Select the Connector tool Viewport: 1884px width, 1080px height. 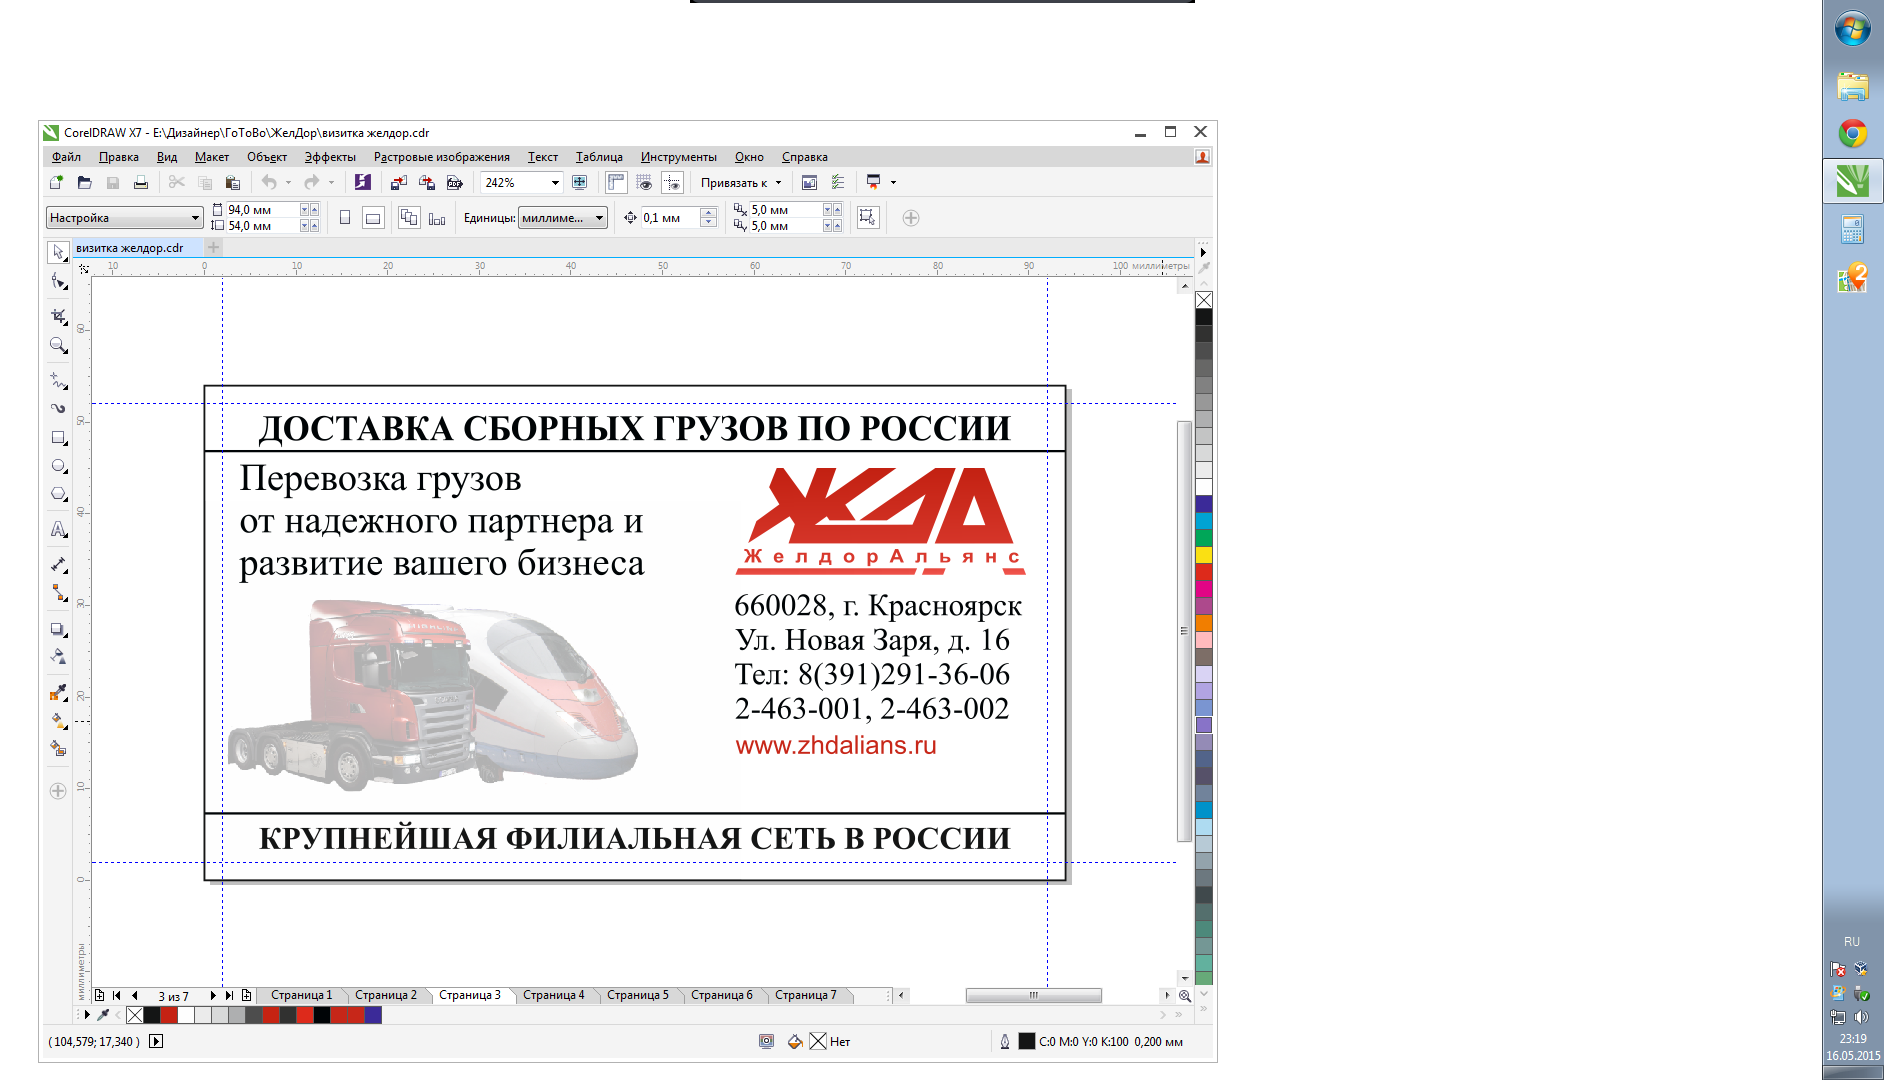click(x=58, y=593)
